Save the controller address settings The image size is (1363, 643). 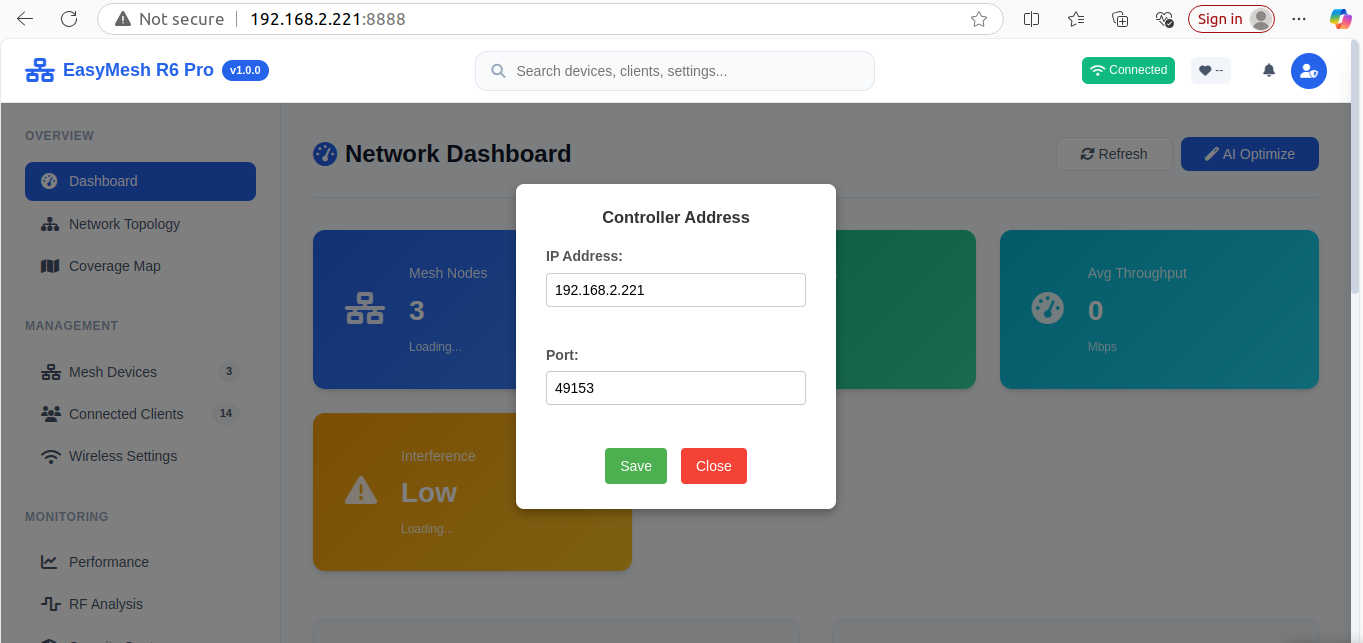click(635, 466)
